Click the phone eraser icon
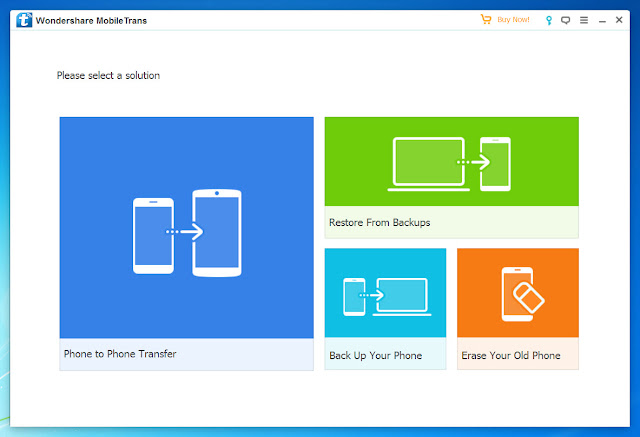This screenshot has width=640, height=437. point(522,294)
